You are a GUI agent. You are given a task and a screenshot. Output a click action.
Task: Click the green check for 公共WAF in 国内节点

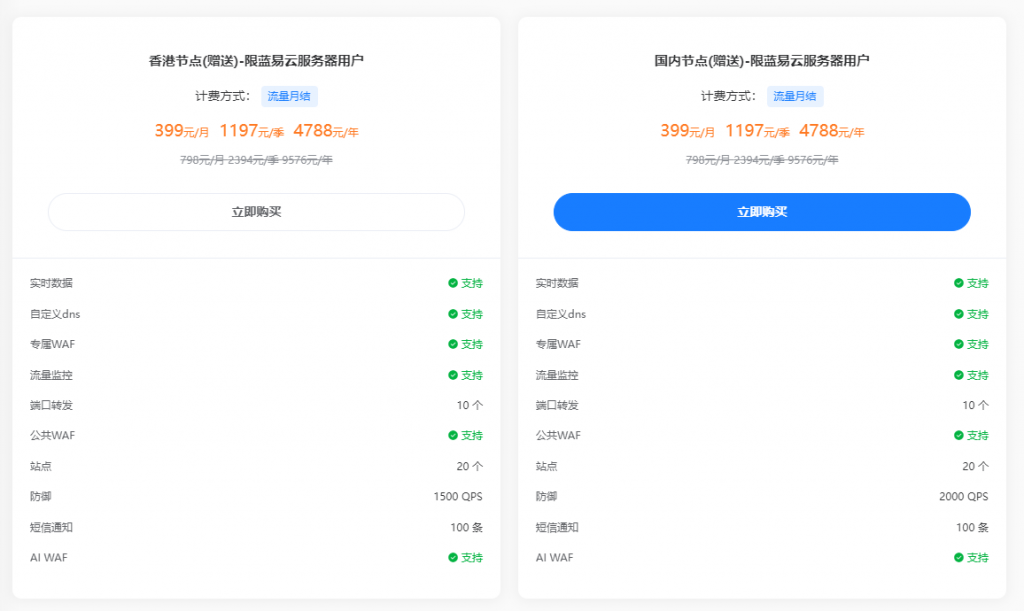tap(959, 435)
